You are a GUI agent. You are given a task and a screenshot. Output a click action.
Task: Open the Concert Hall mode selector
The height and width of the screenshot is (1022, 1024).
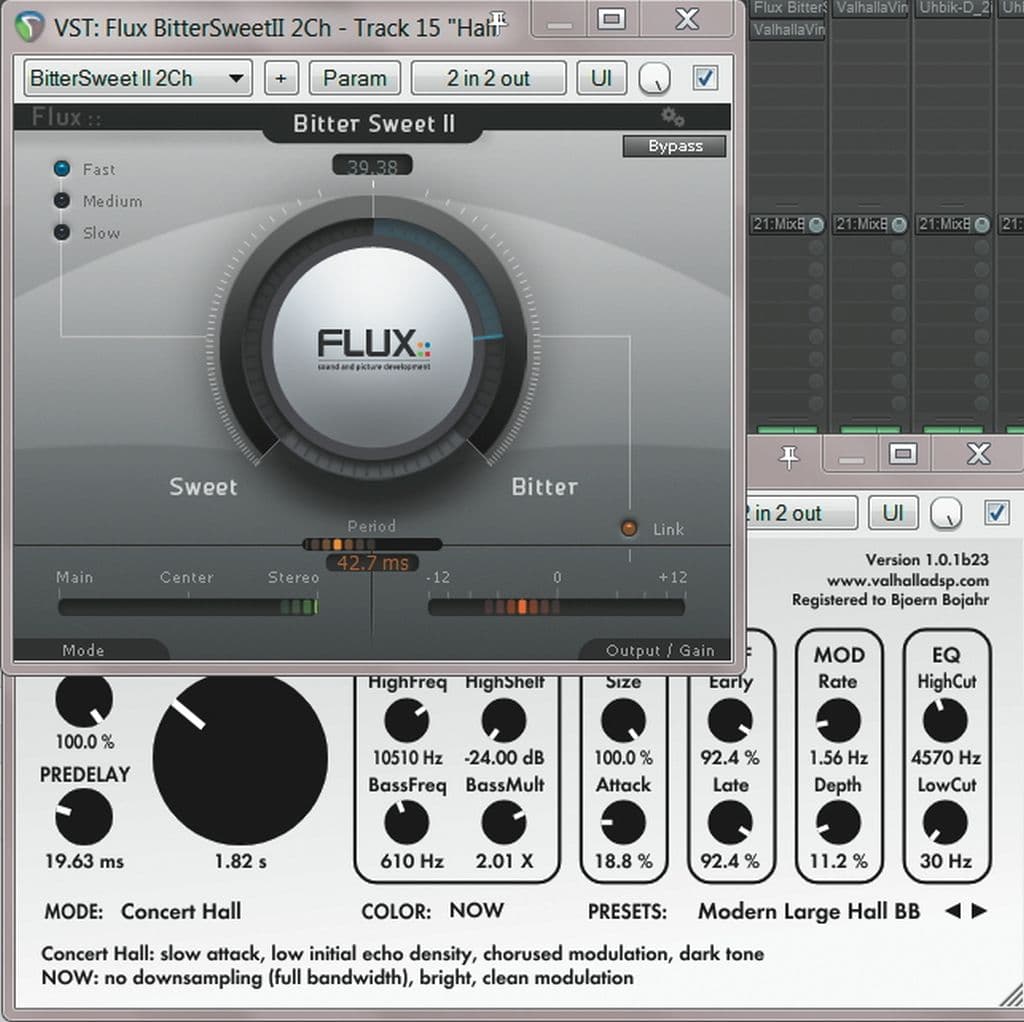coord(181,911)
